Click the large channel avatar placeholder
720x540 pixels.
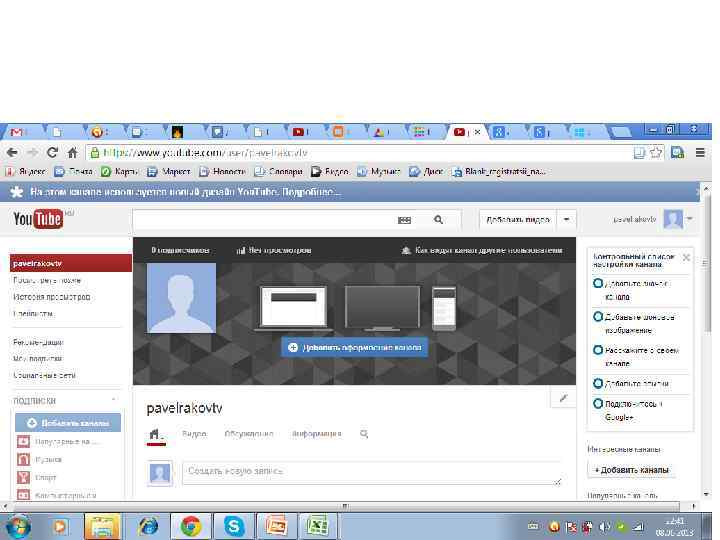[x=181, y=298]
